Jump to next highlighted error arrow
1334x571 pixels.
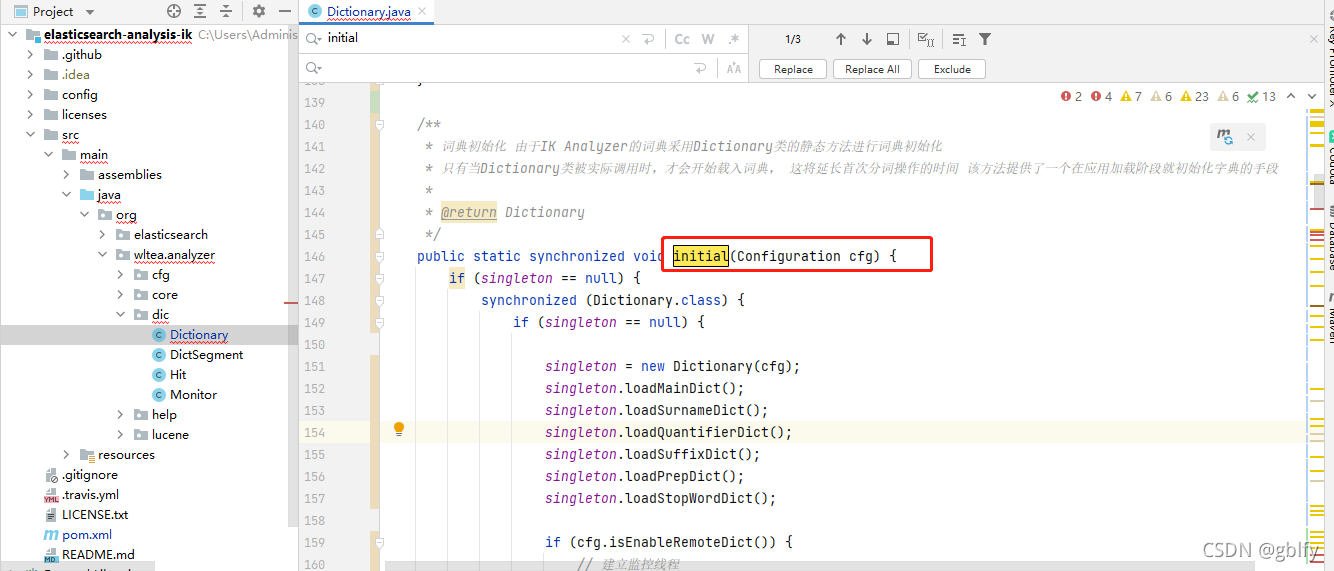click(x=1313, y=96)
